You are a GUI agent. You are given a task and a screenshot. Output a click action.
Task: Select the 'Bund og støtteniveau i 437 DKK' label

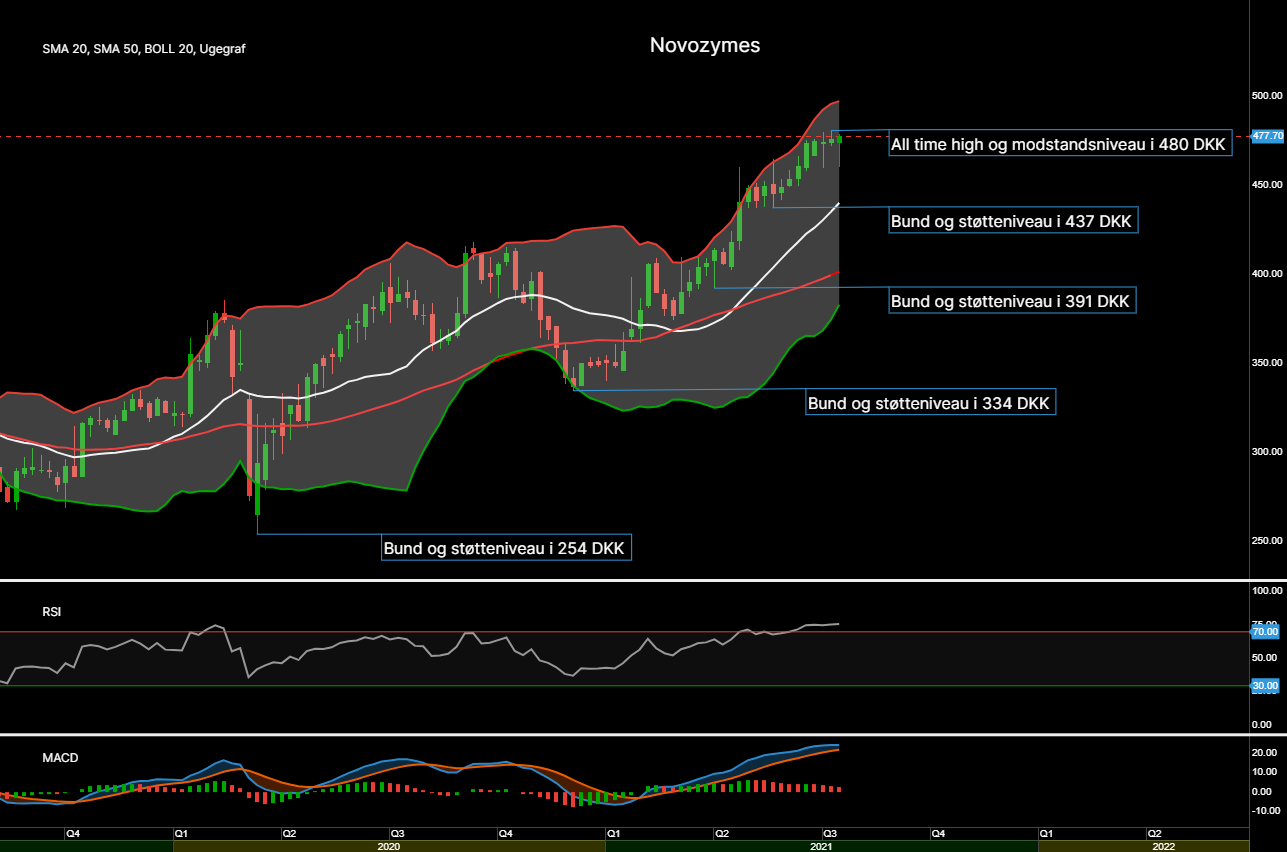(x=1012, y=221)
